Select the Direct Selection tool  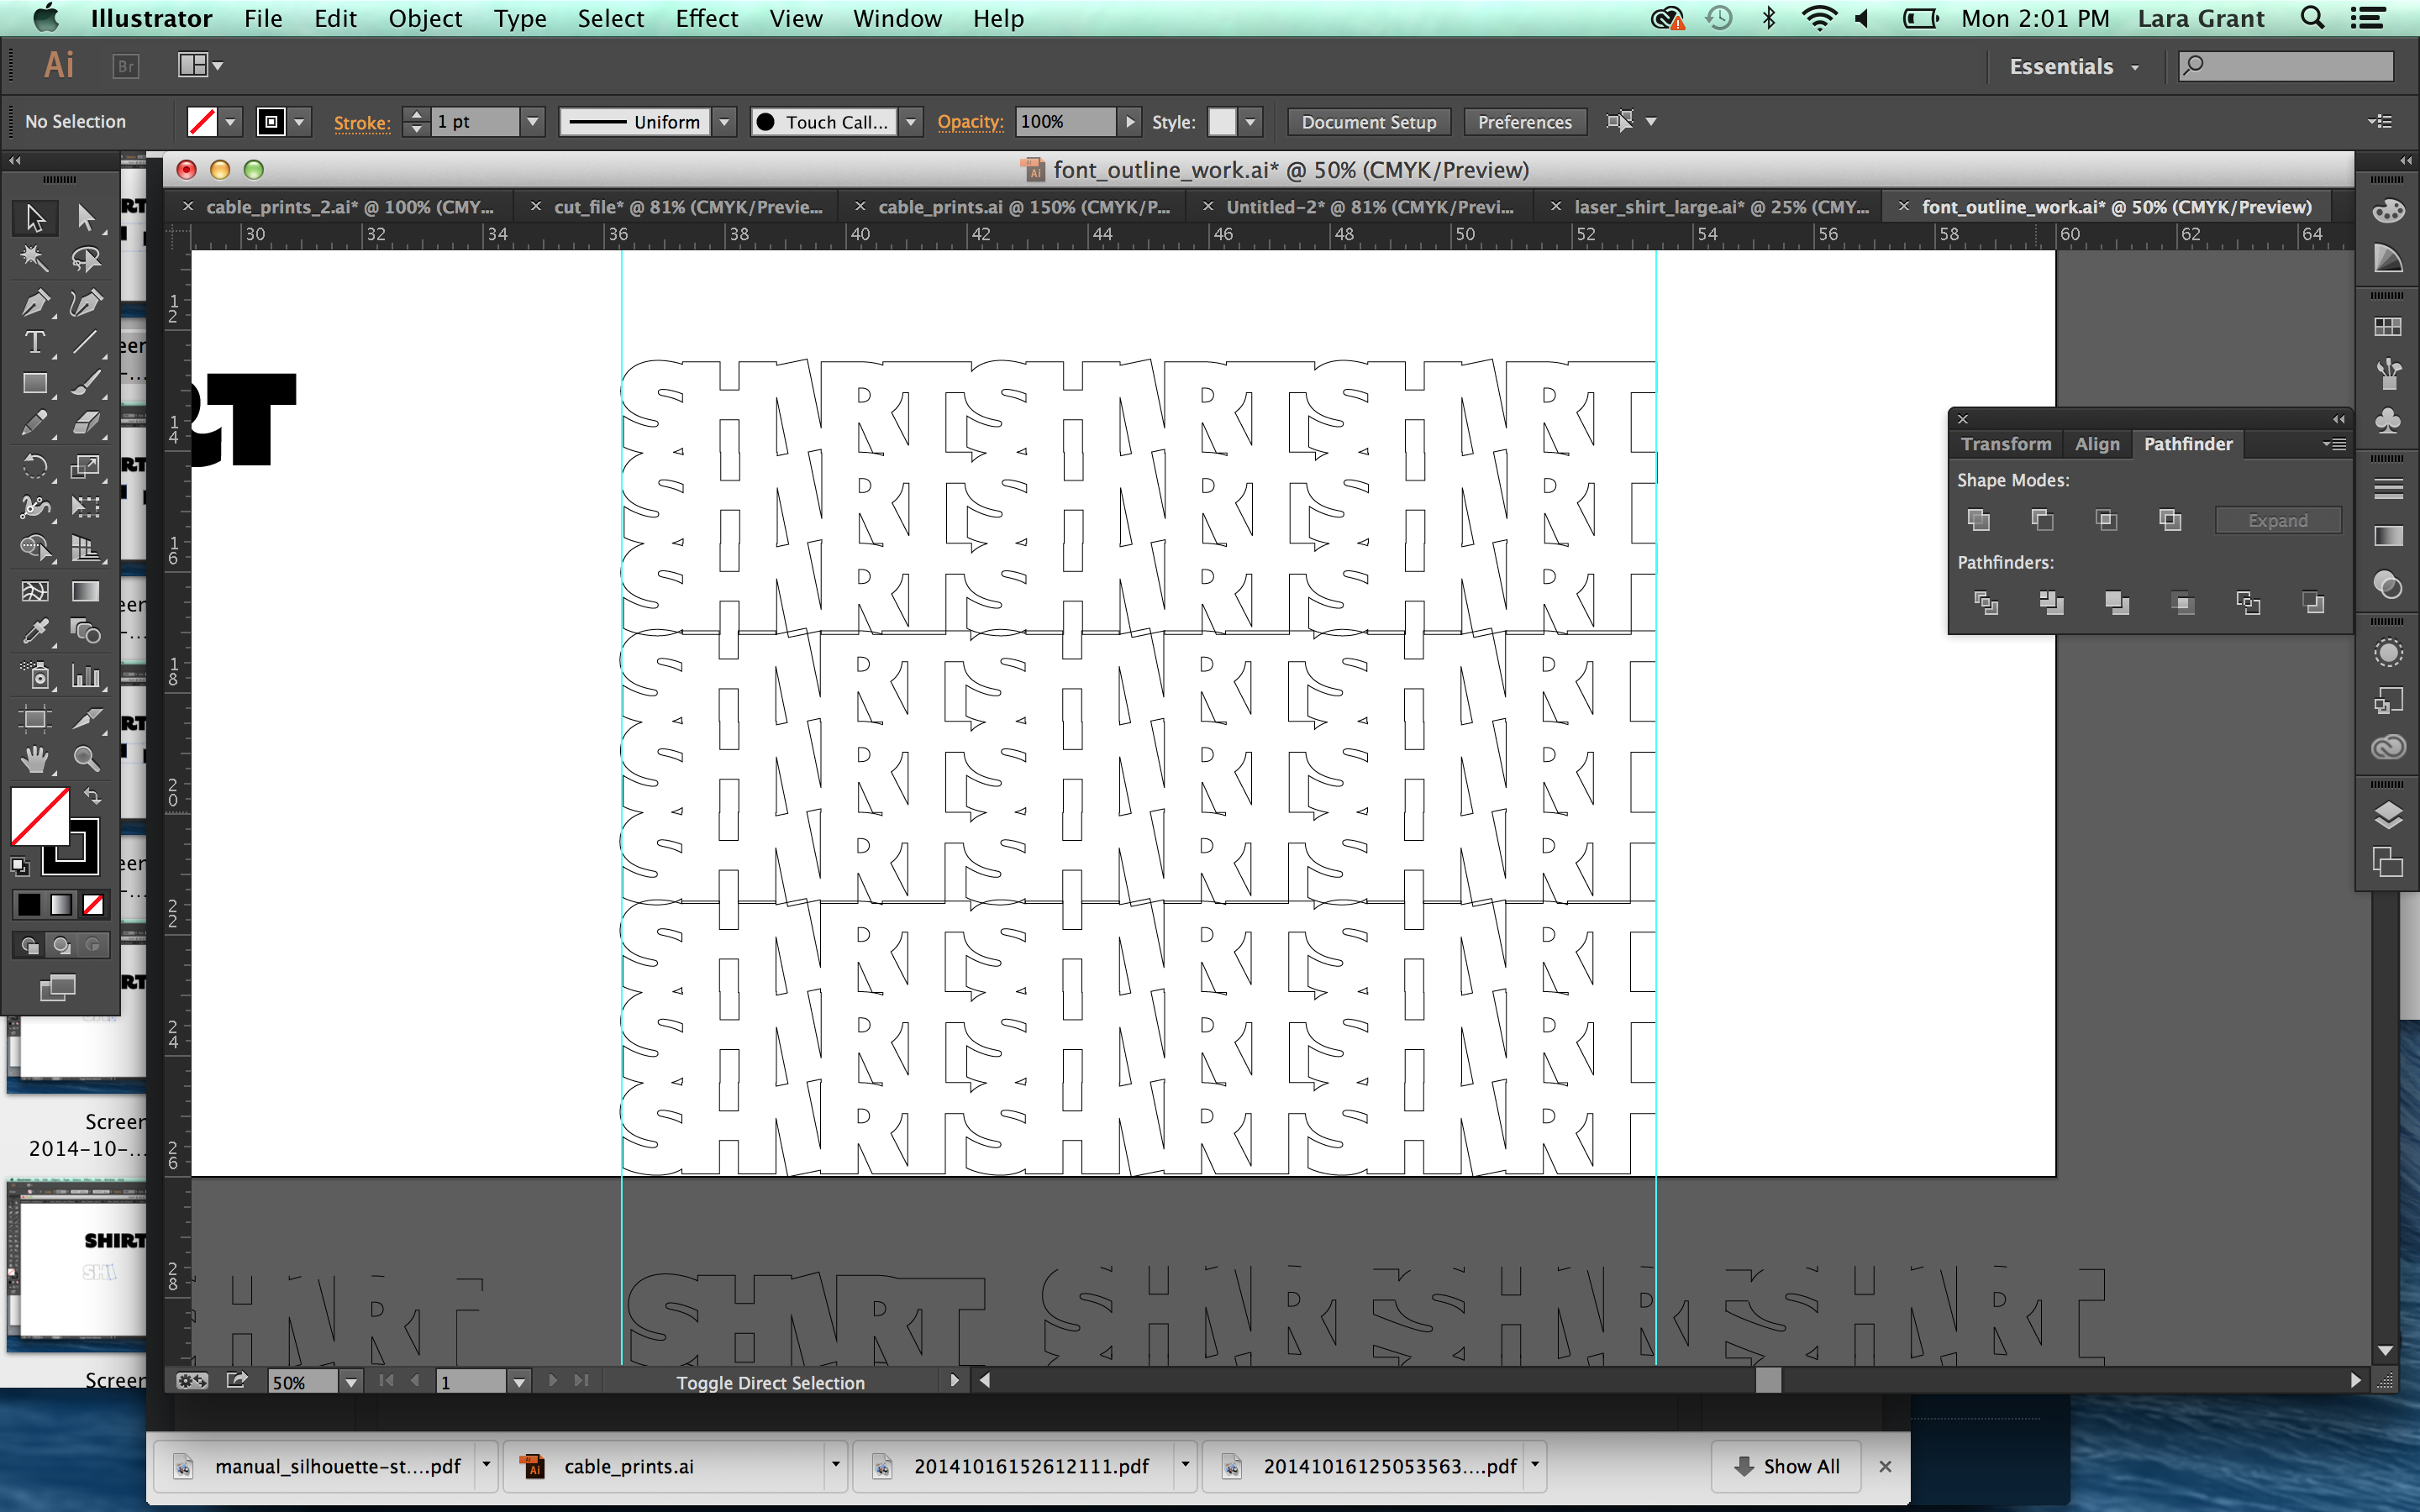point(86,217)
